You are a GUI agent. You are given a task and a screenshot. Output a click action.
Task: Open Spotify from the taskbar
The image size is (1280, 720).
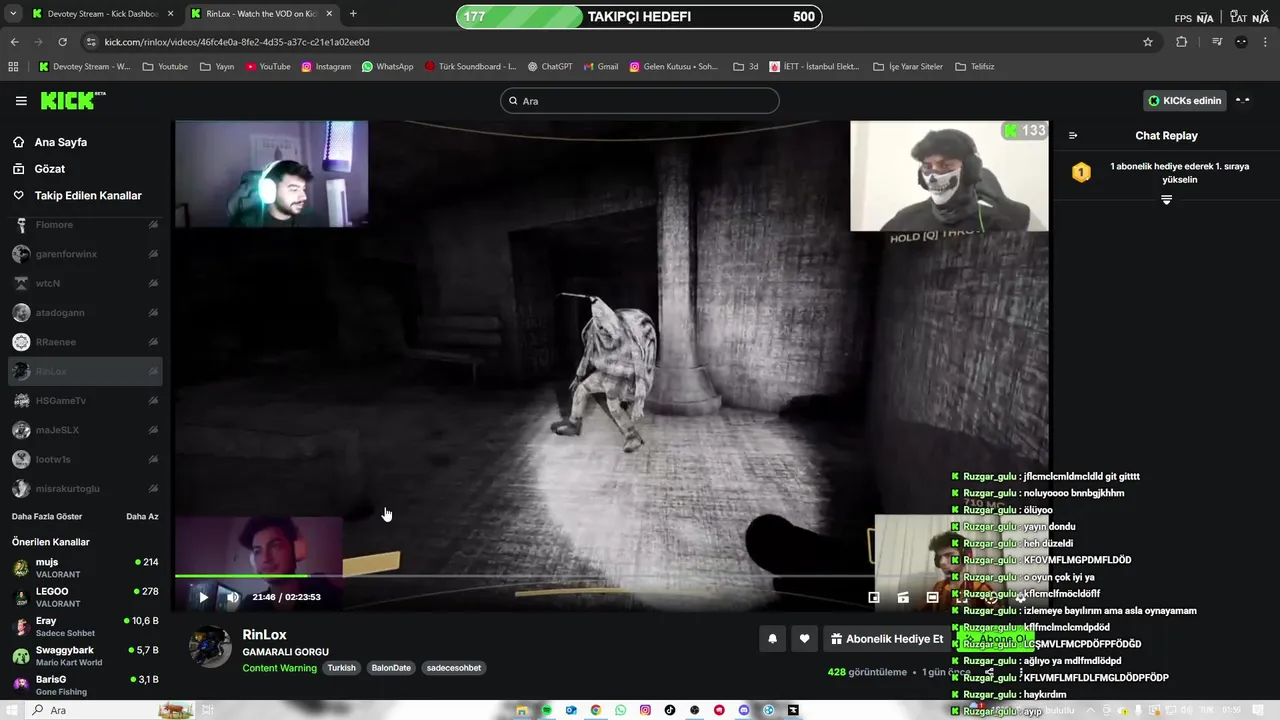point(547,710)
